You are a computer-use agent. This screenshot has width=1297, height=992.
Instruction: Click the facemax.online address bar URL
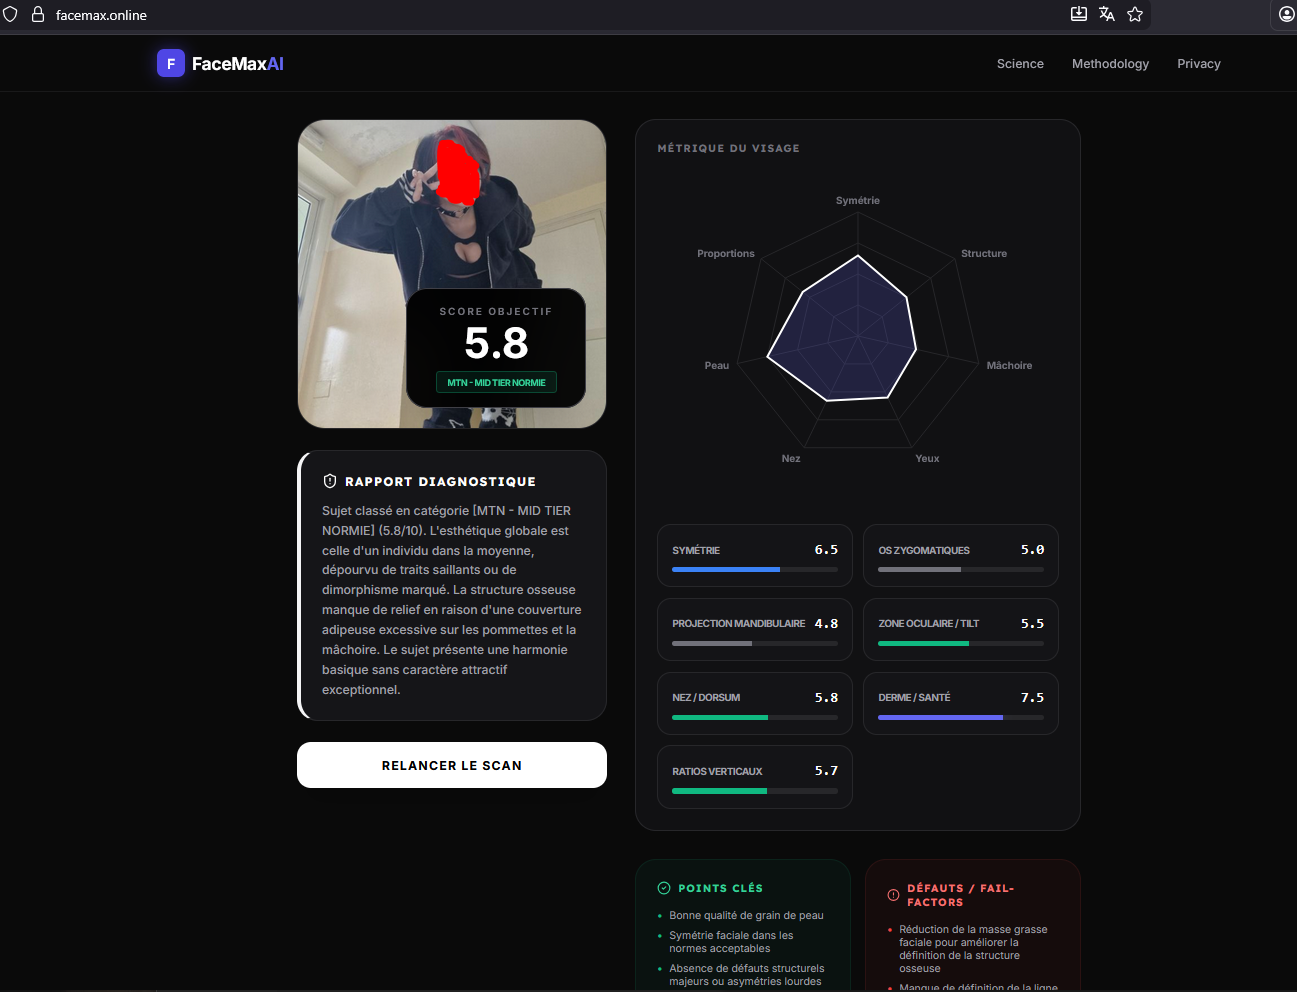coord(101,15)
